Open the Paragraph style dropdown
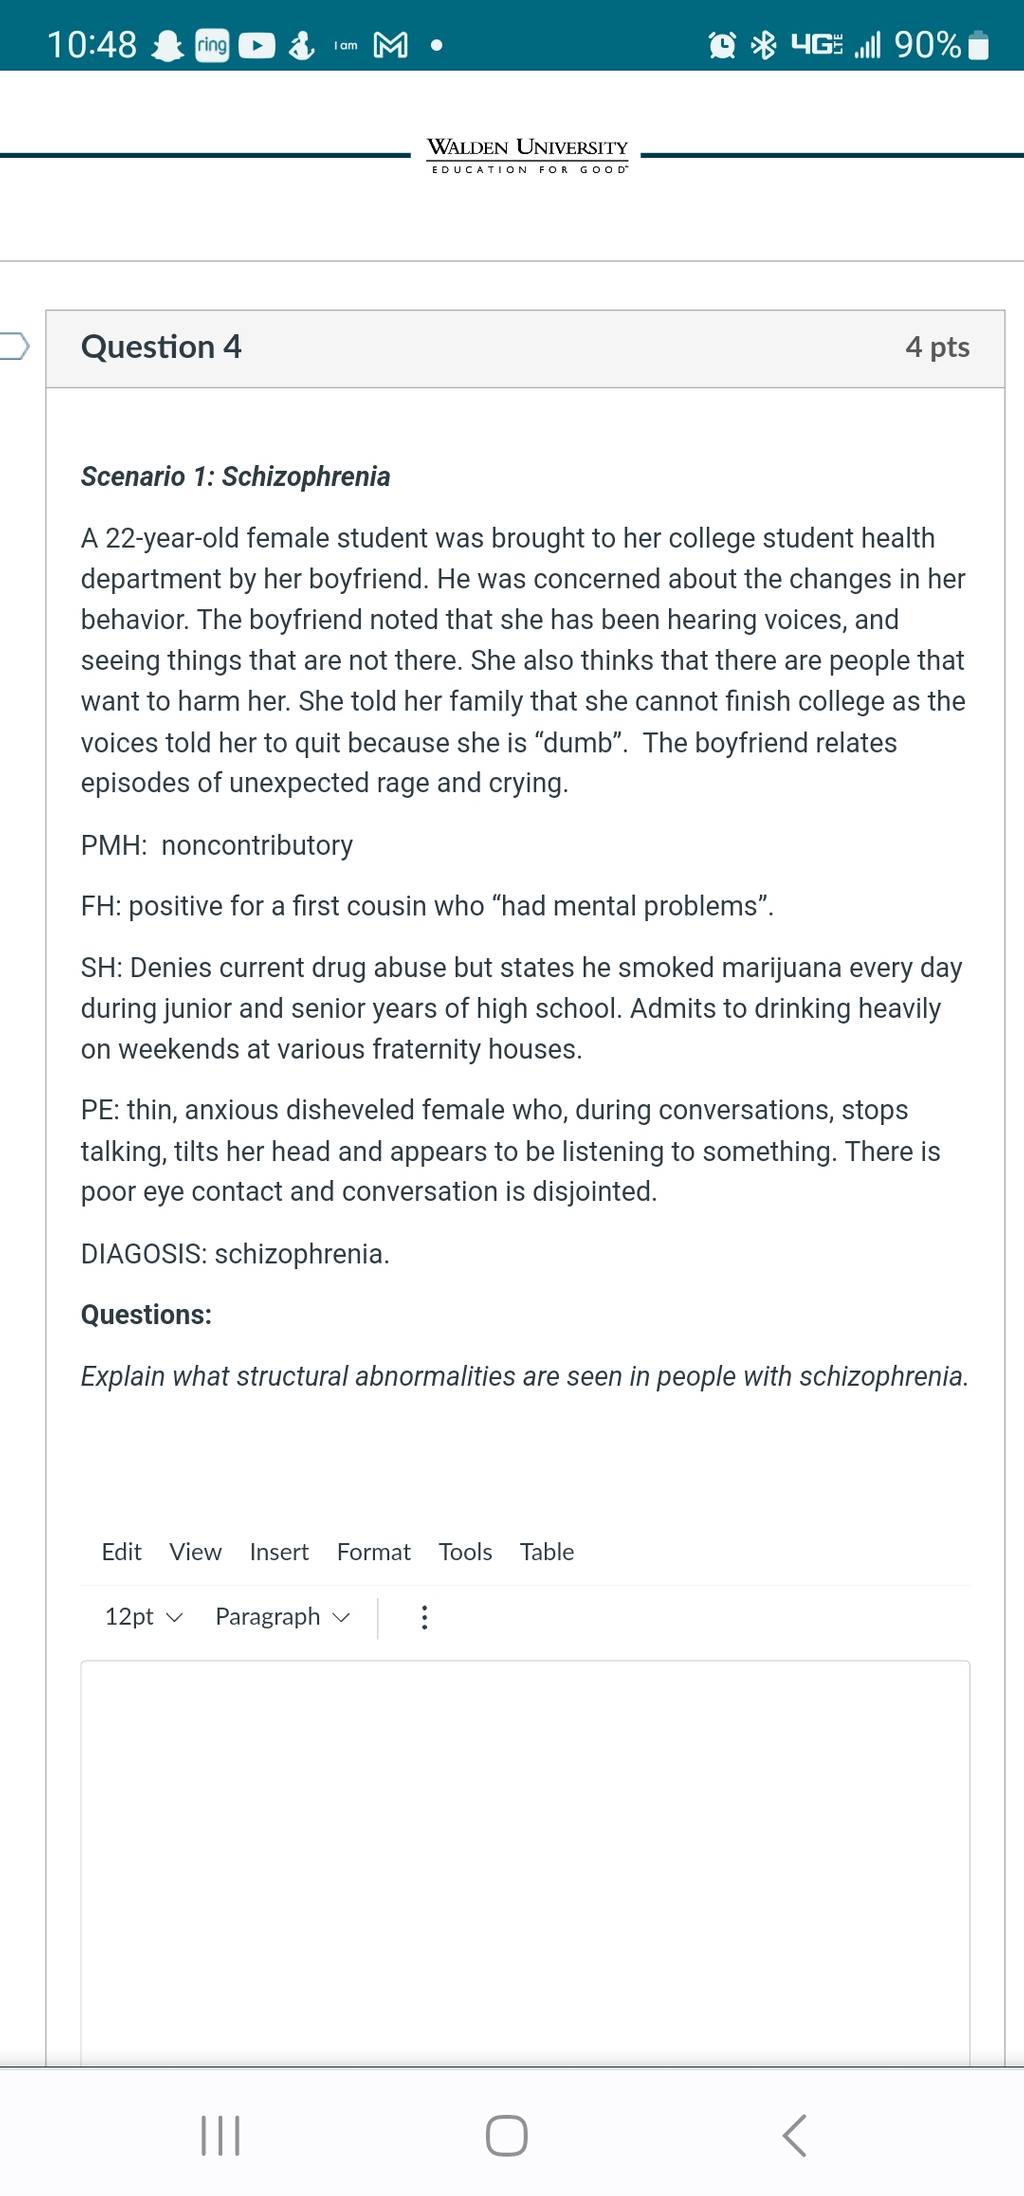 [283, 1617]
